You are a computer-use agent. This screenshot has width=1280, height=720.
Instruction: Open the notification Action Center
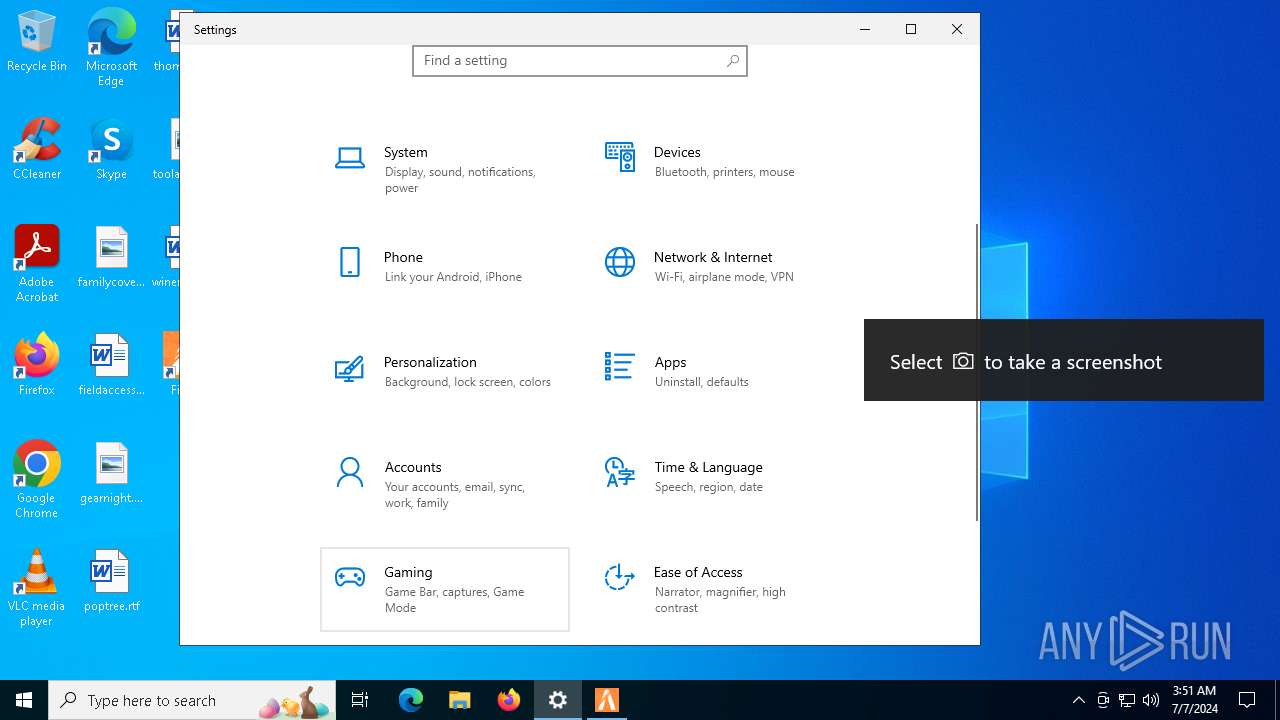click(x=1247, y=700)
